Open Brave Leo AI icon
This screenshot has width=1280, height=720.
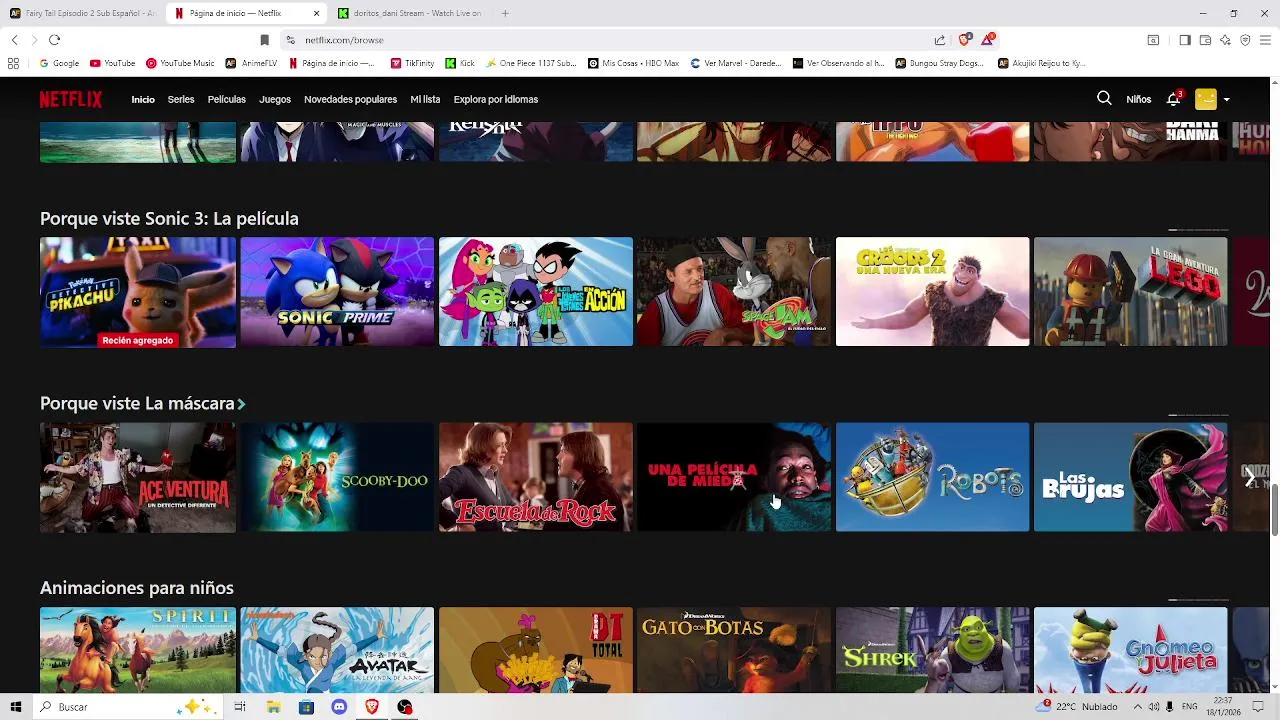[x=1225, y=40]
